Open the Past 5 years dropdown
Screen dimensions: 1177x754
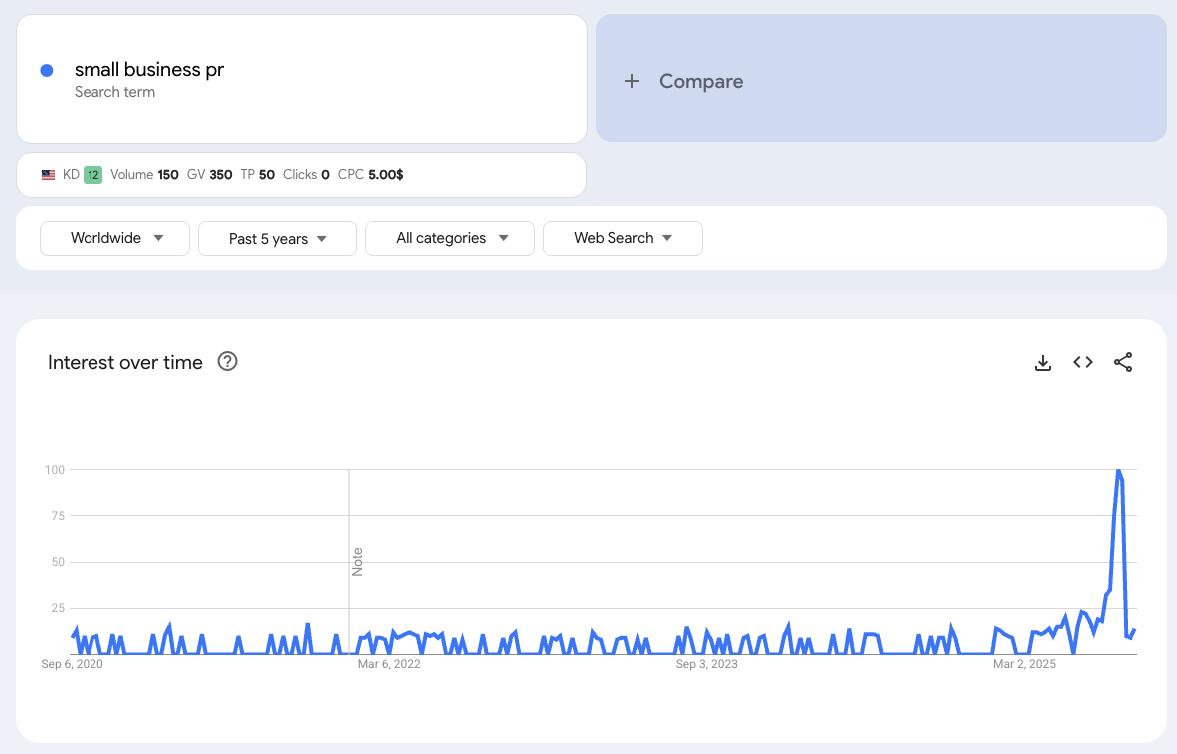[x=277, y=239]
